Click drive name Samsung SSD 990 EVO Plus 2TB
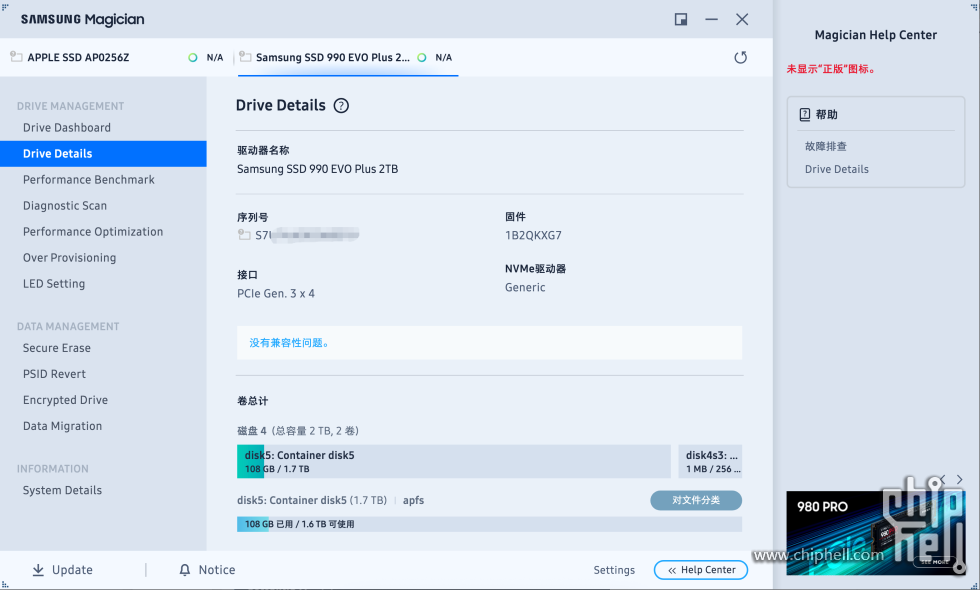The height and width of the screenshot is (590, 980). point(318,169)
